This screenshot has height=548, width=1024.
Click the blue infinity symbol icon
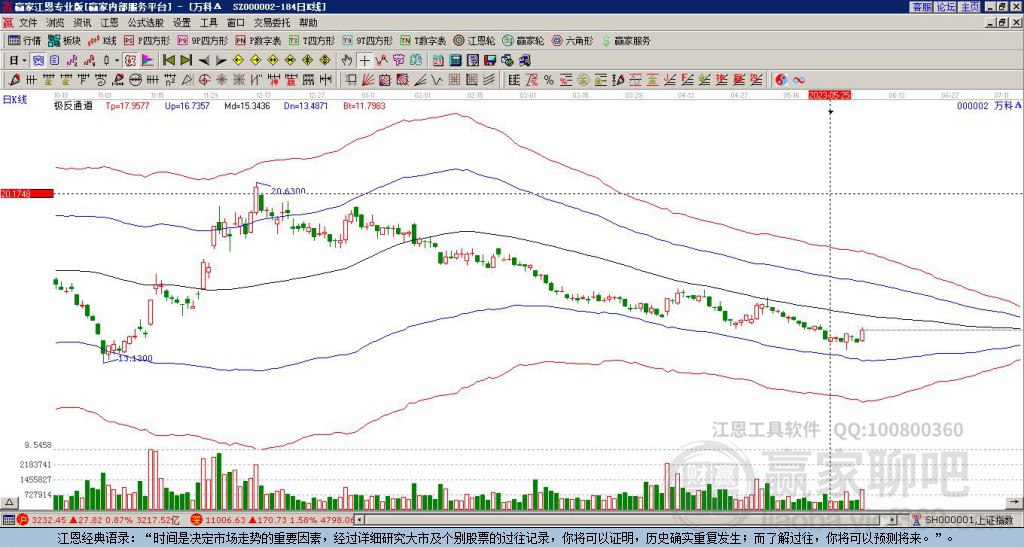tap(799, 80)
